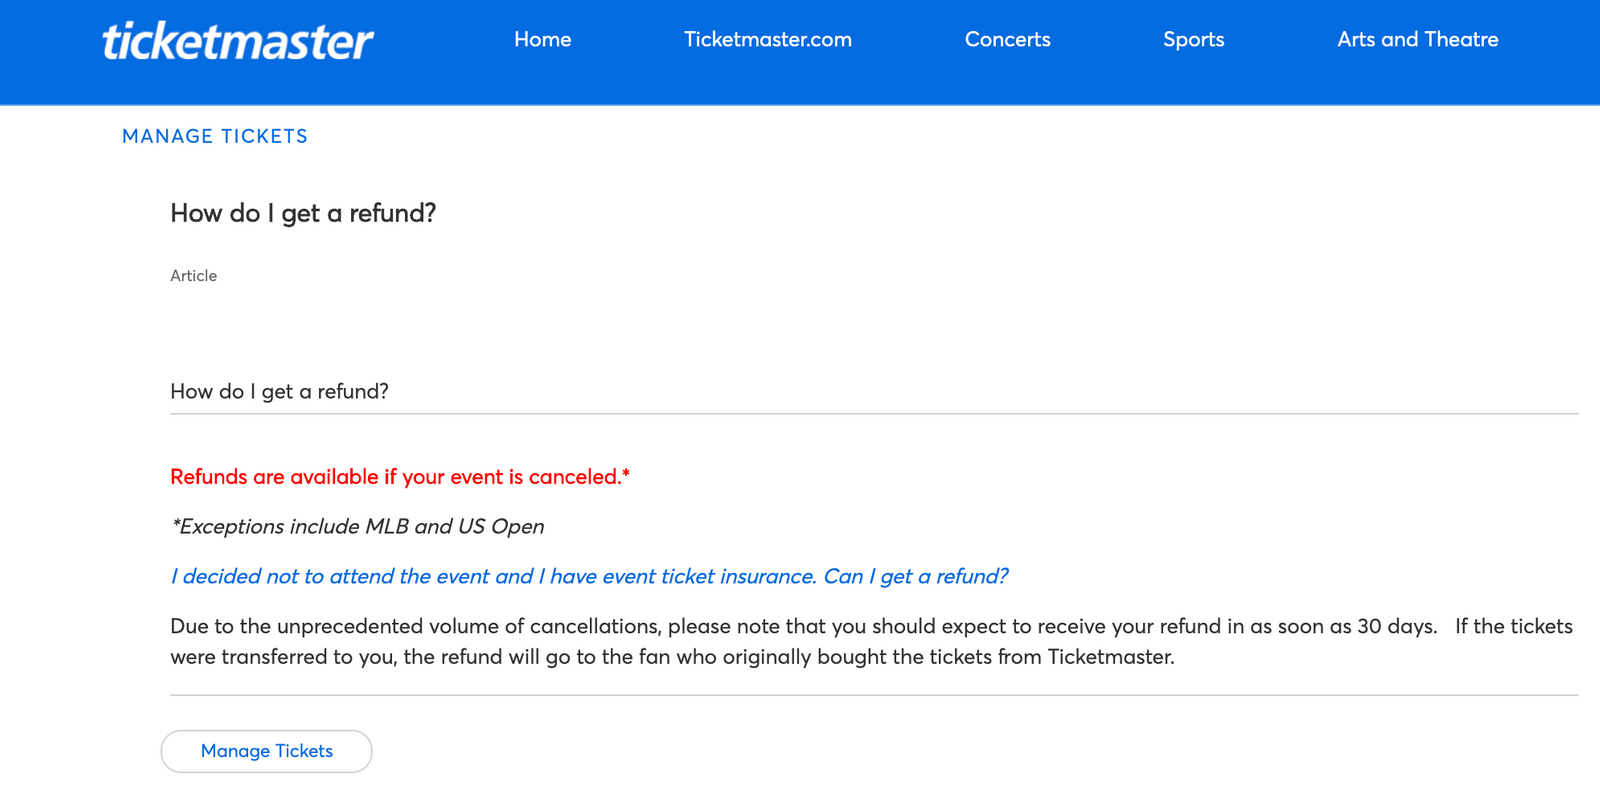This screenshot has width=1600, height=796.
Task: Open the Concerts page from the navigation bar
Action: pos(1007,40)
